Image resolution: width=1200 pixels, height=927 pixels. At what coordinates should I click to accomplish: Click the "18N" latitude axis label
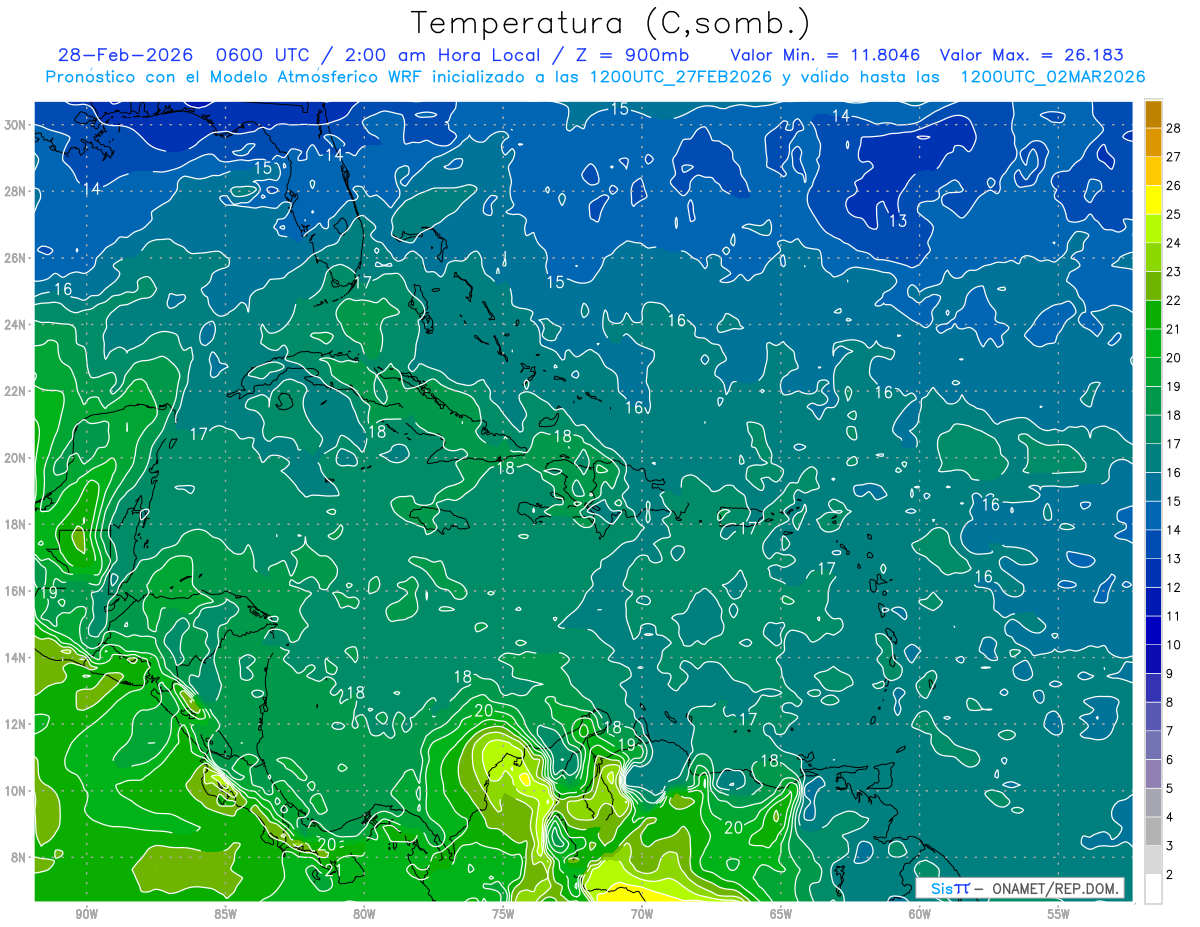pyautogui.click(x=16, y=524)
